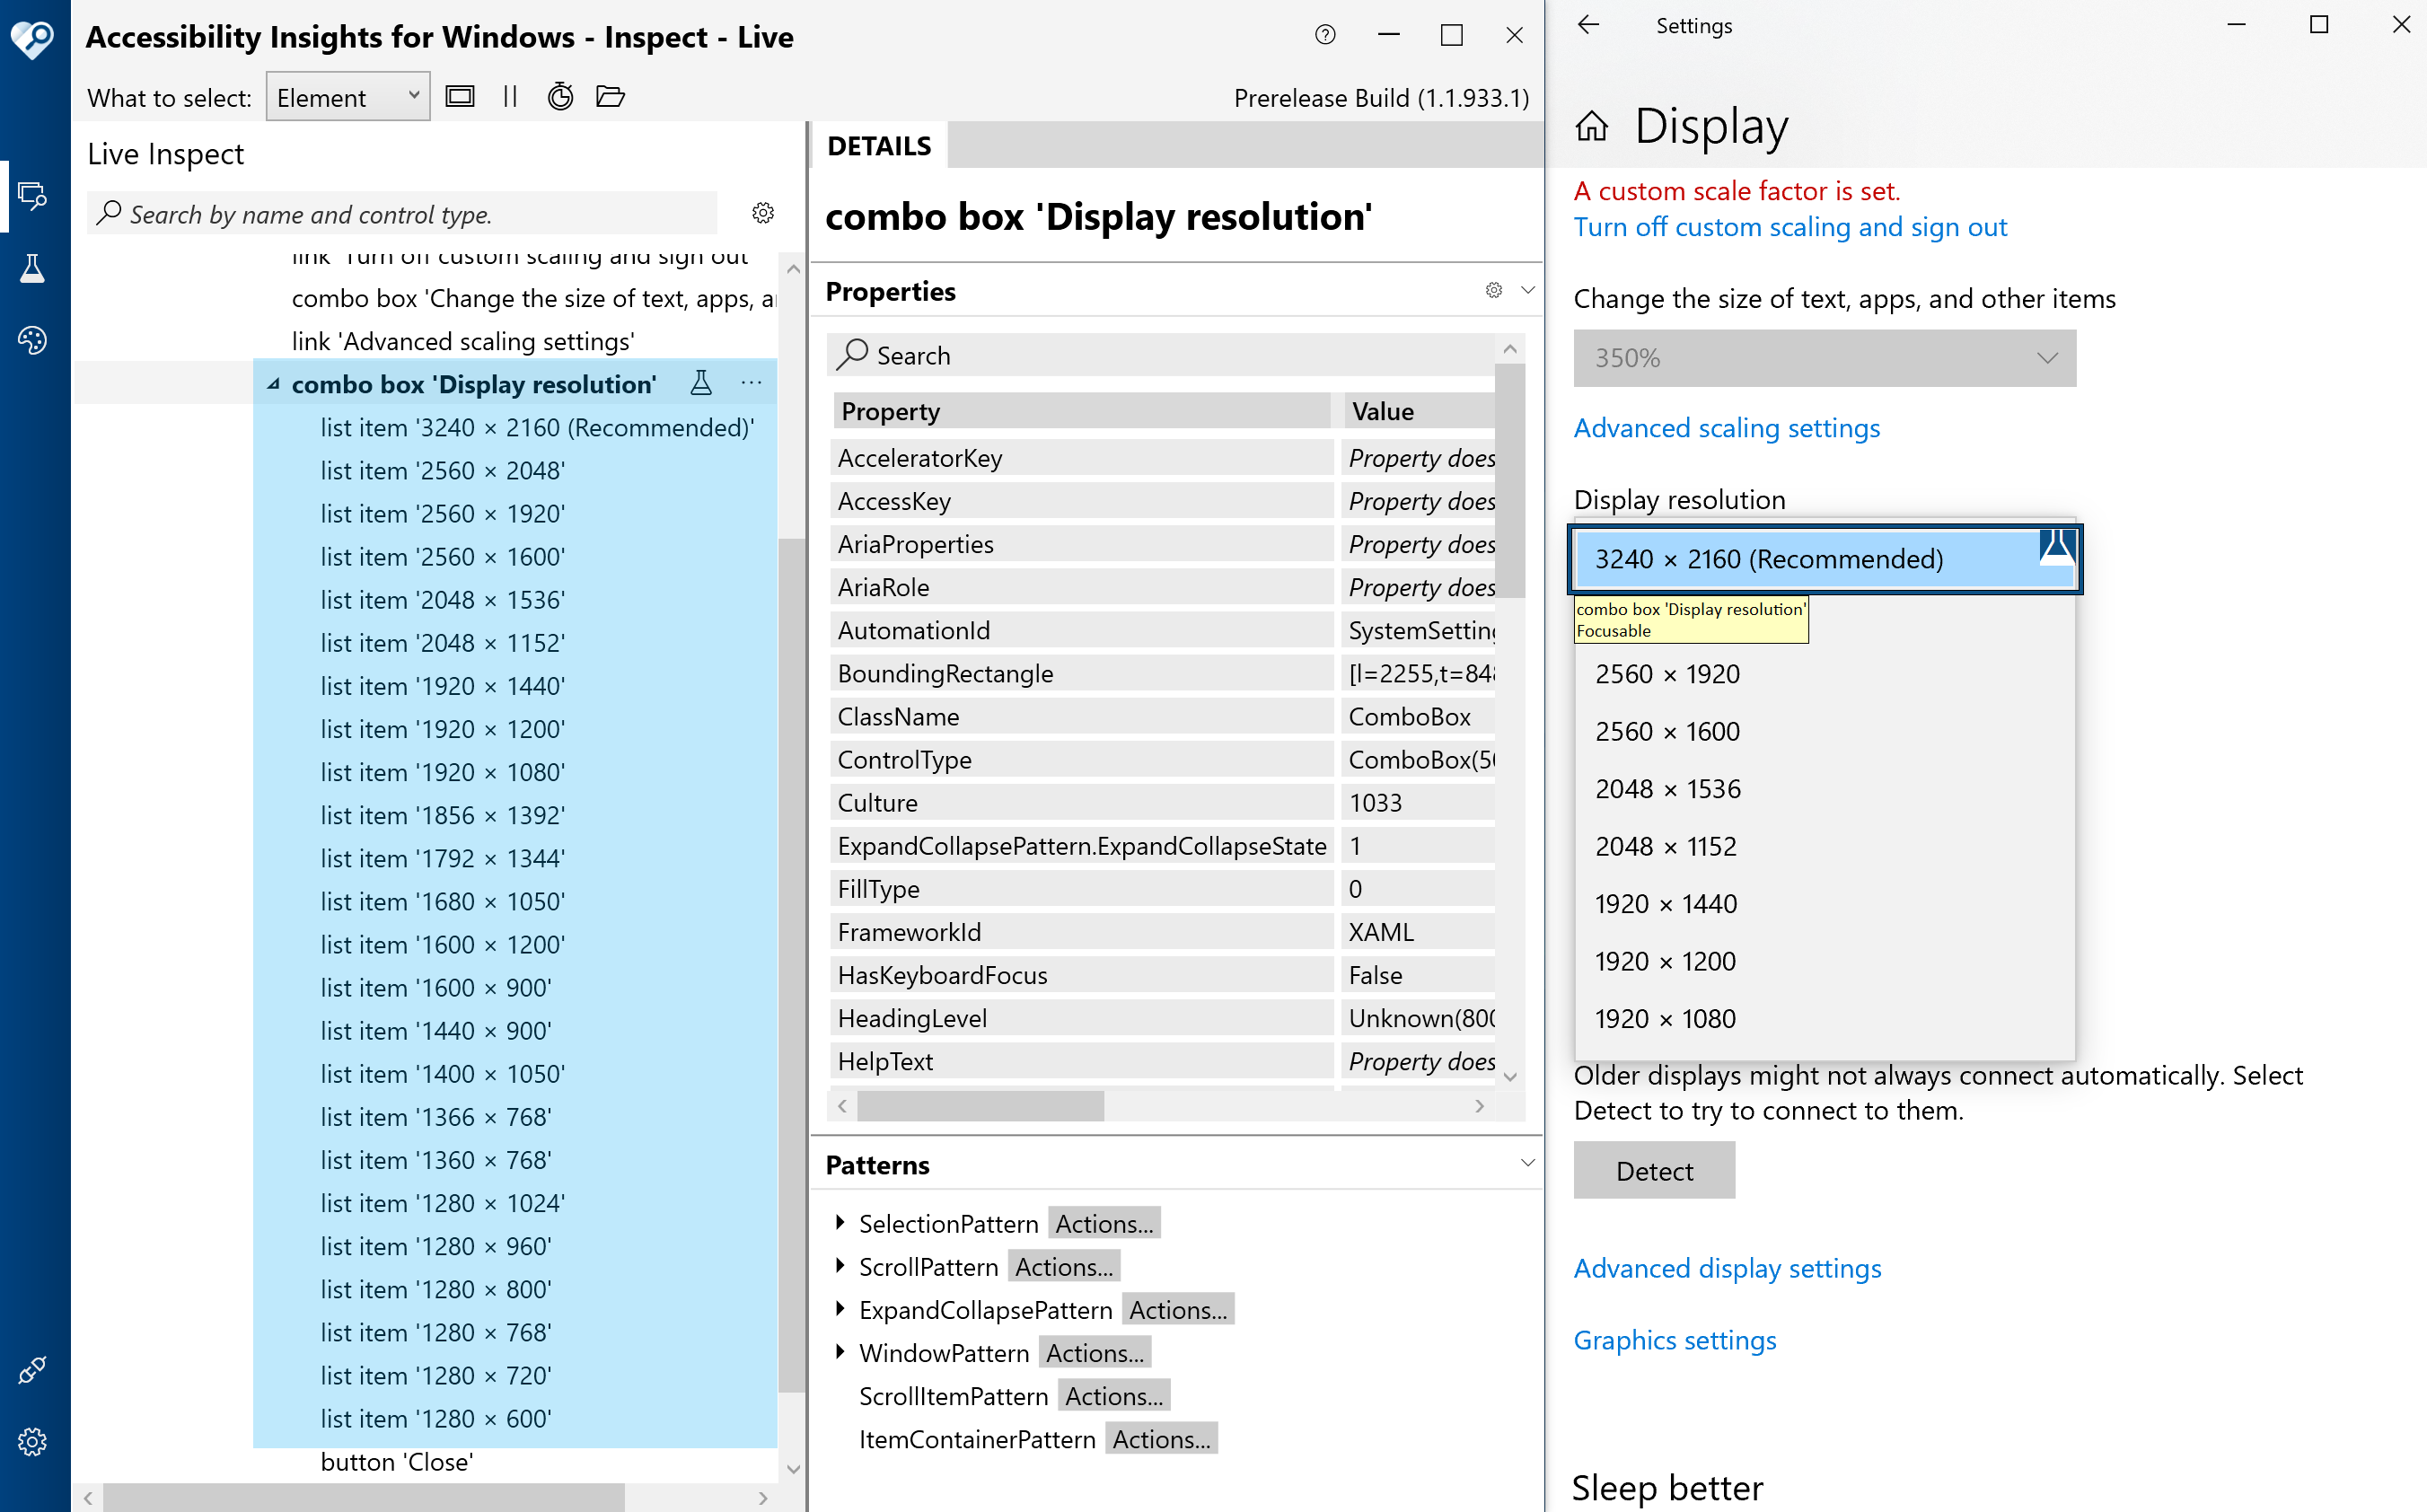
Task: Select list item '3240 × 2160 (Recommended)' in tree
Action: pyautogui.click(x=537, y=427)
